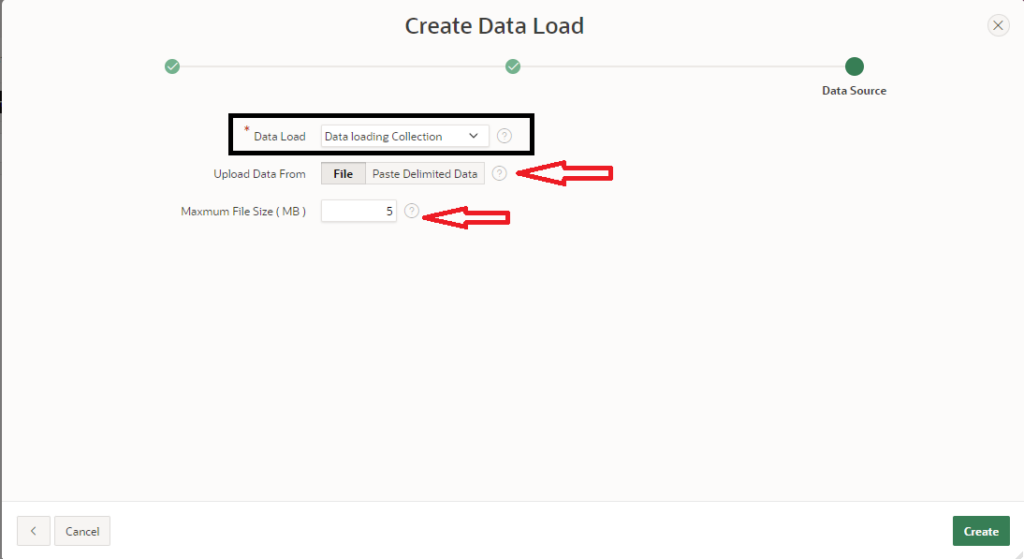Click the Create Data Load dialog title
Image resolution: width=1024 pixels, height=559 pixels.
[494, 26]
